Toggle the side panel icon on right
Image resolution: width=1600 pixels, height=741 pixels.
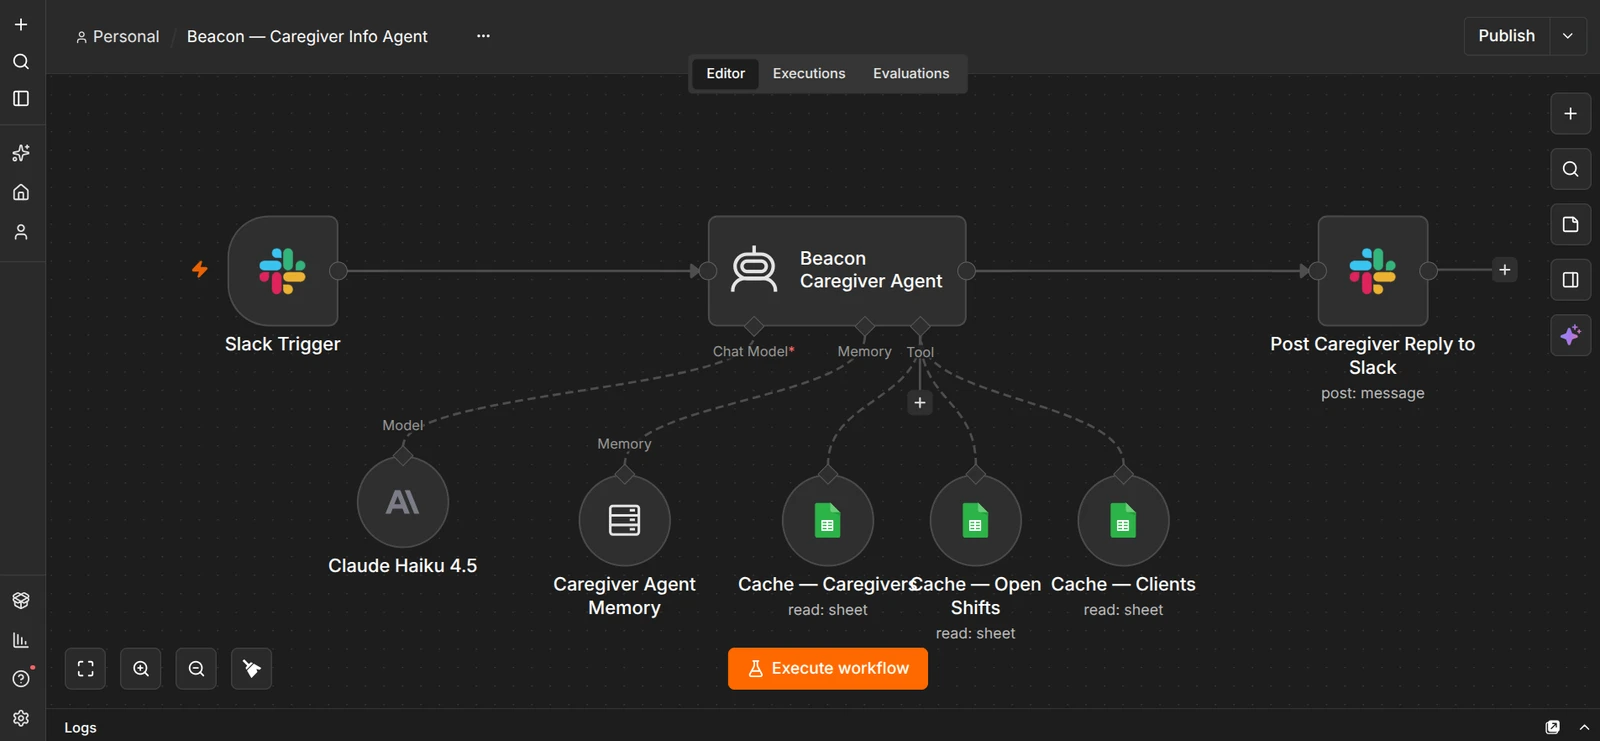tap(1571, 280)
